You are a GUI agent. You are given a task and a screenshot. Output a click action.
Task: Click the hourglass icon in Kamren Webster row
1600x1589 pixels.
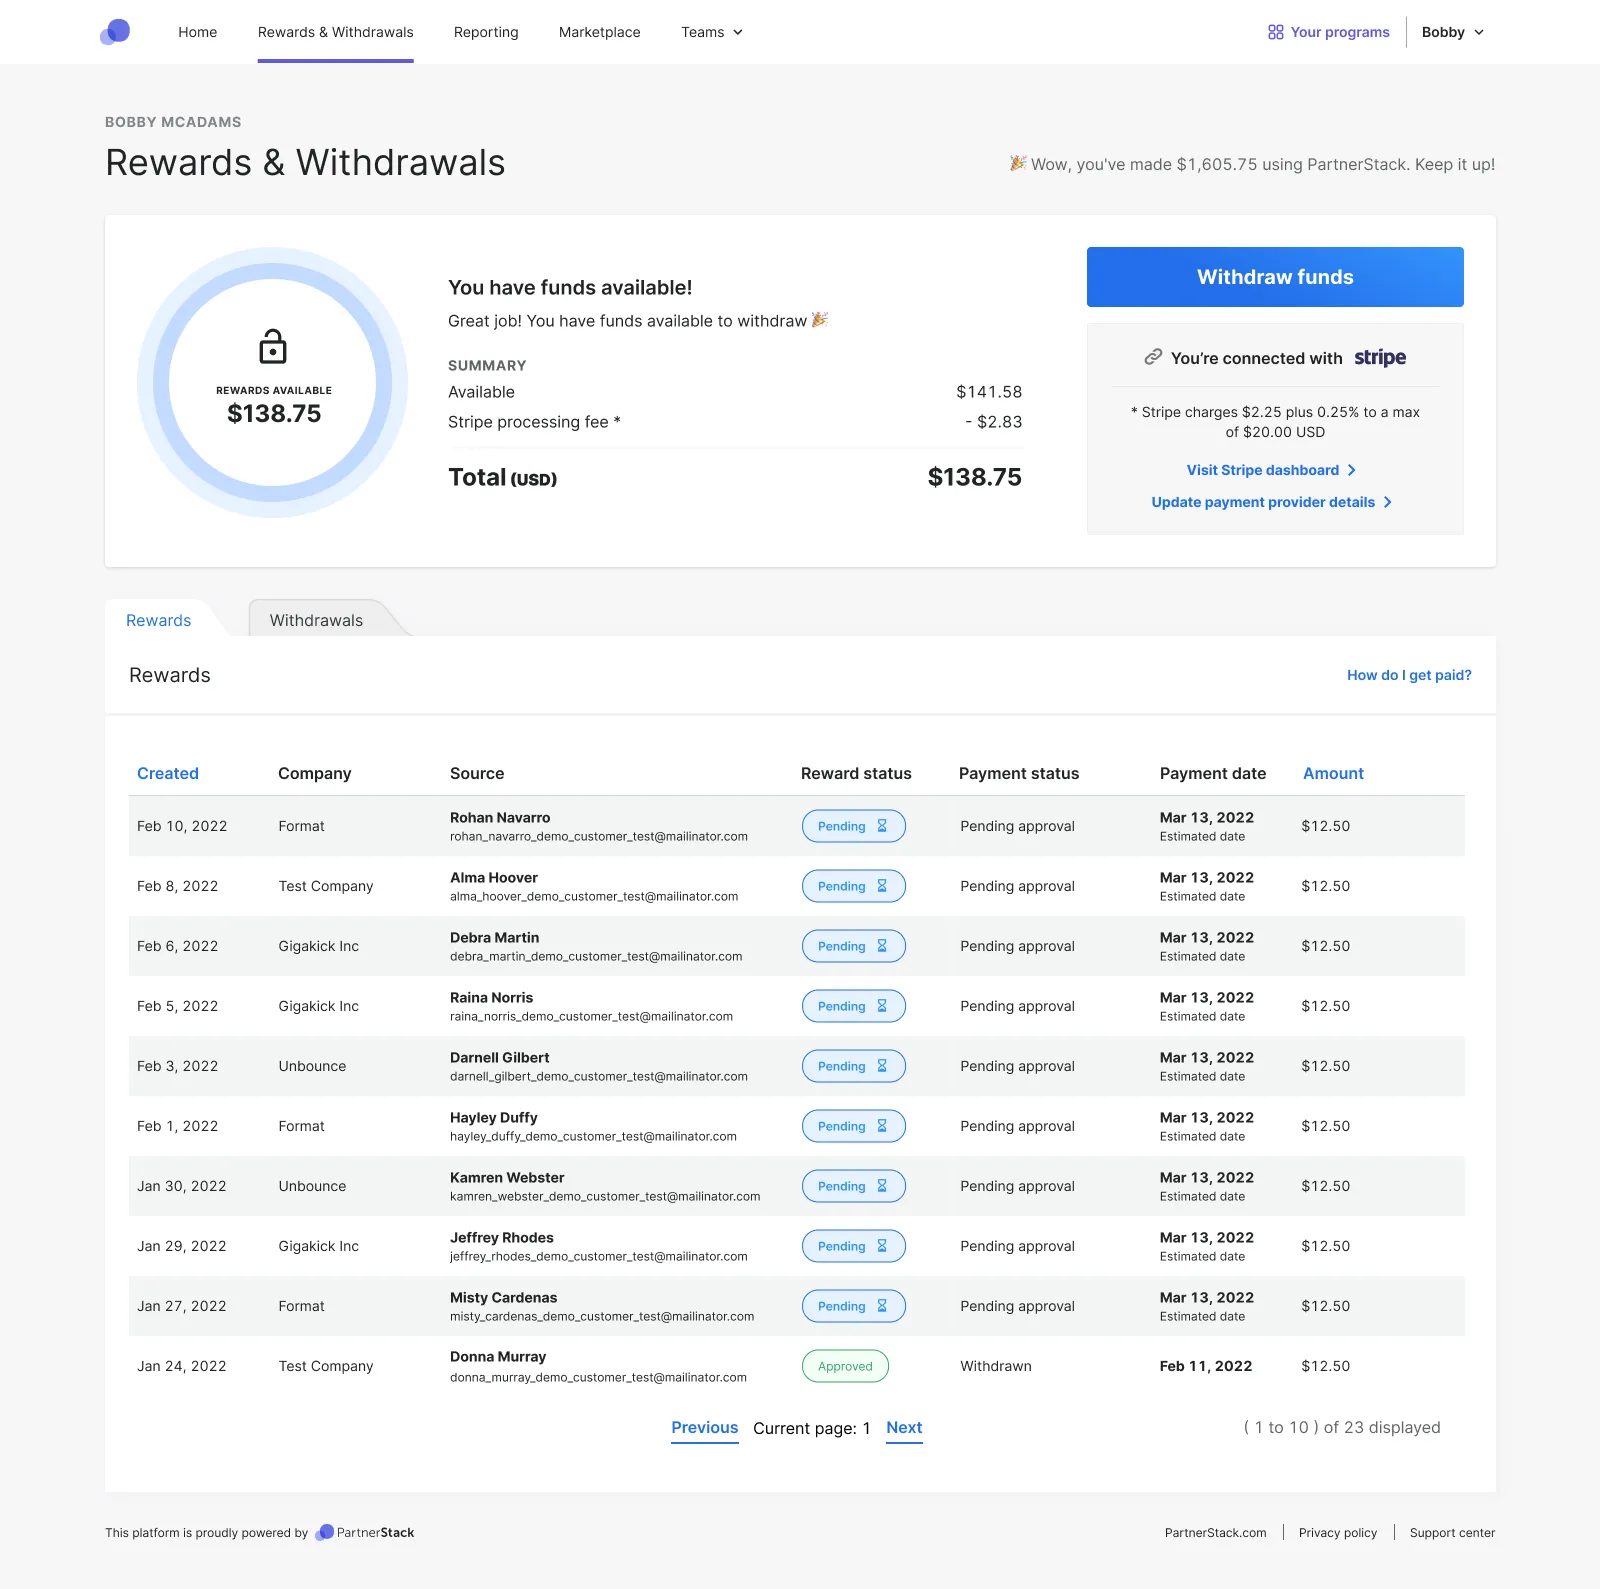pos(882,1186)
